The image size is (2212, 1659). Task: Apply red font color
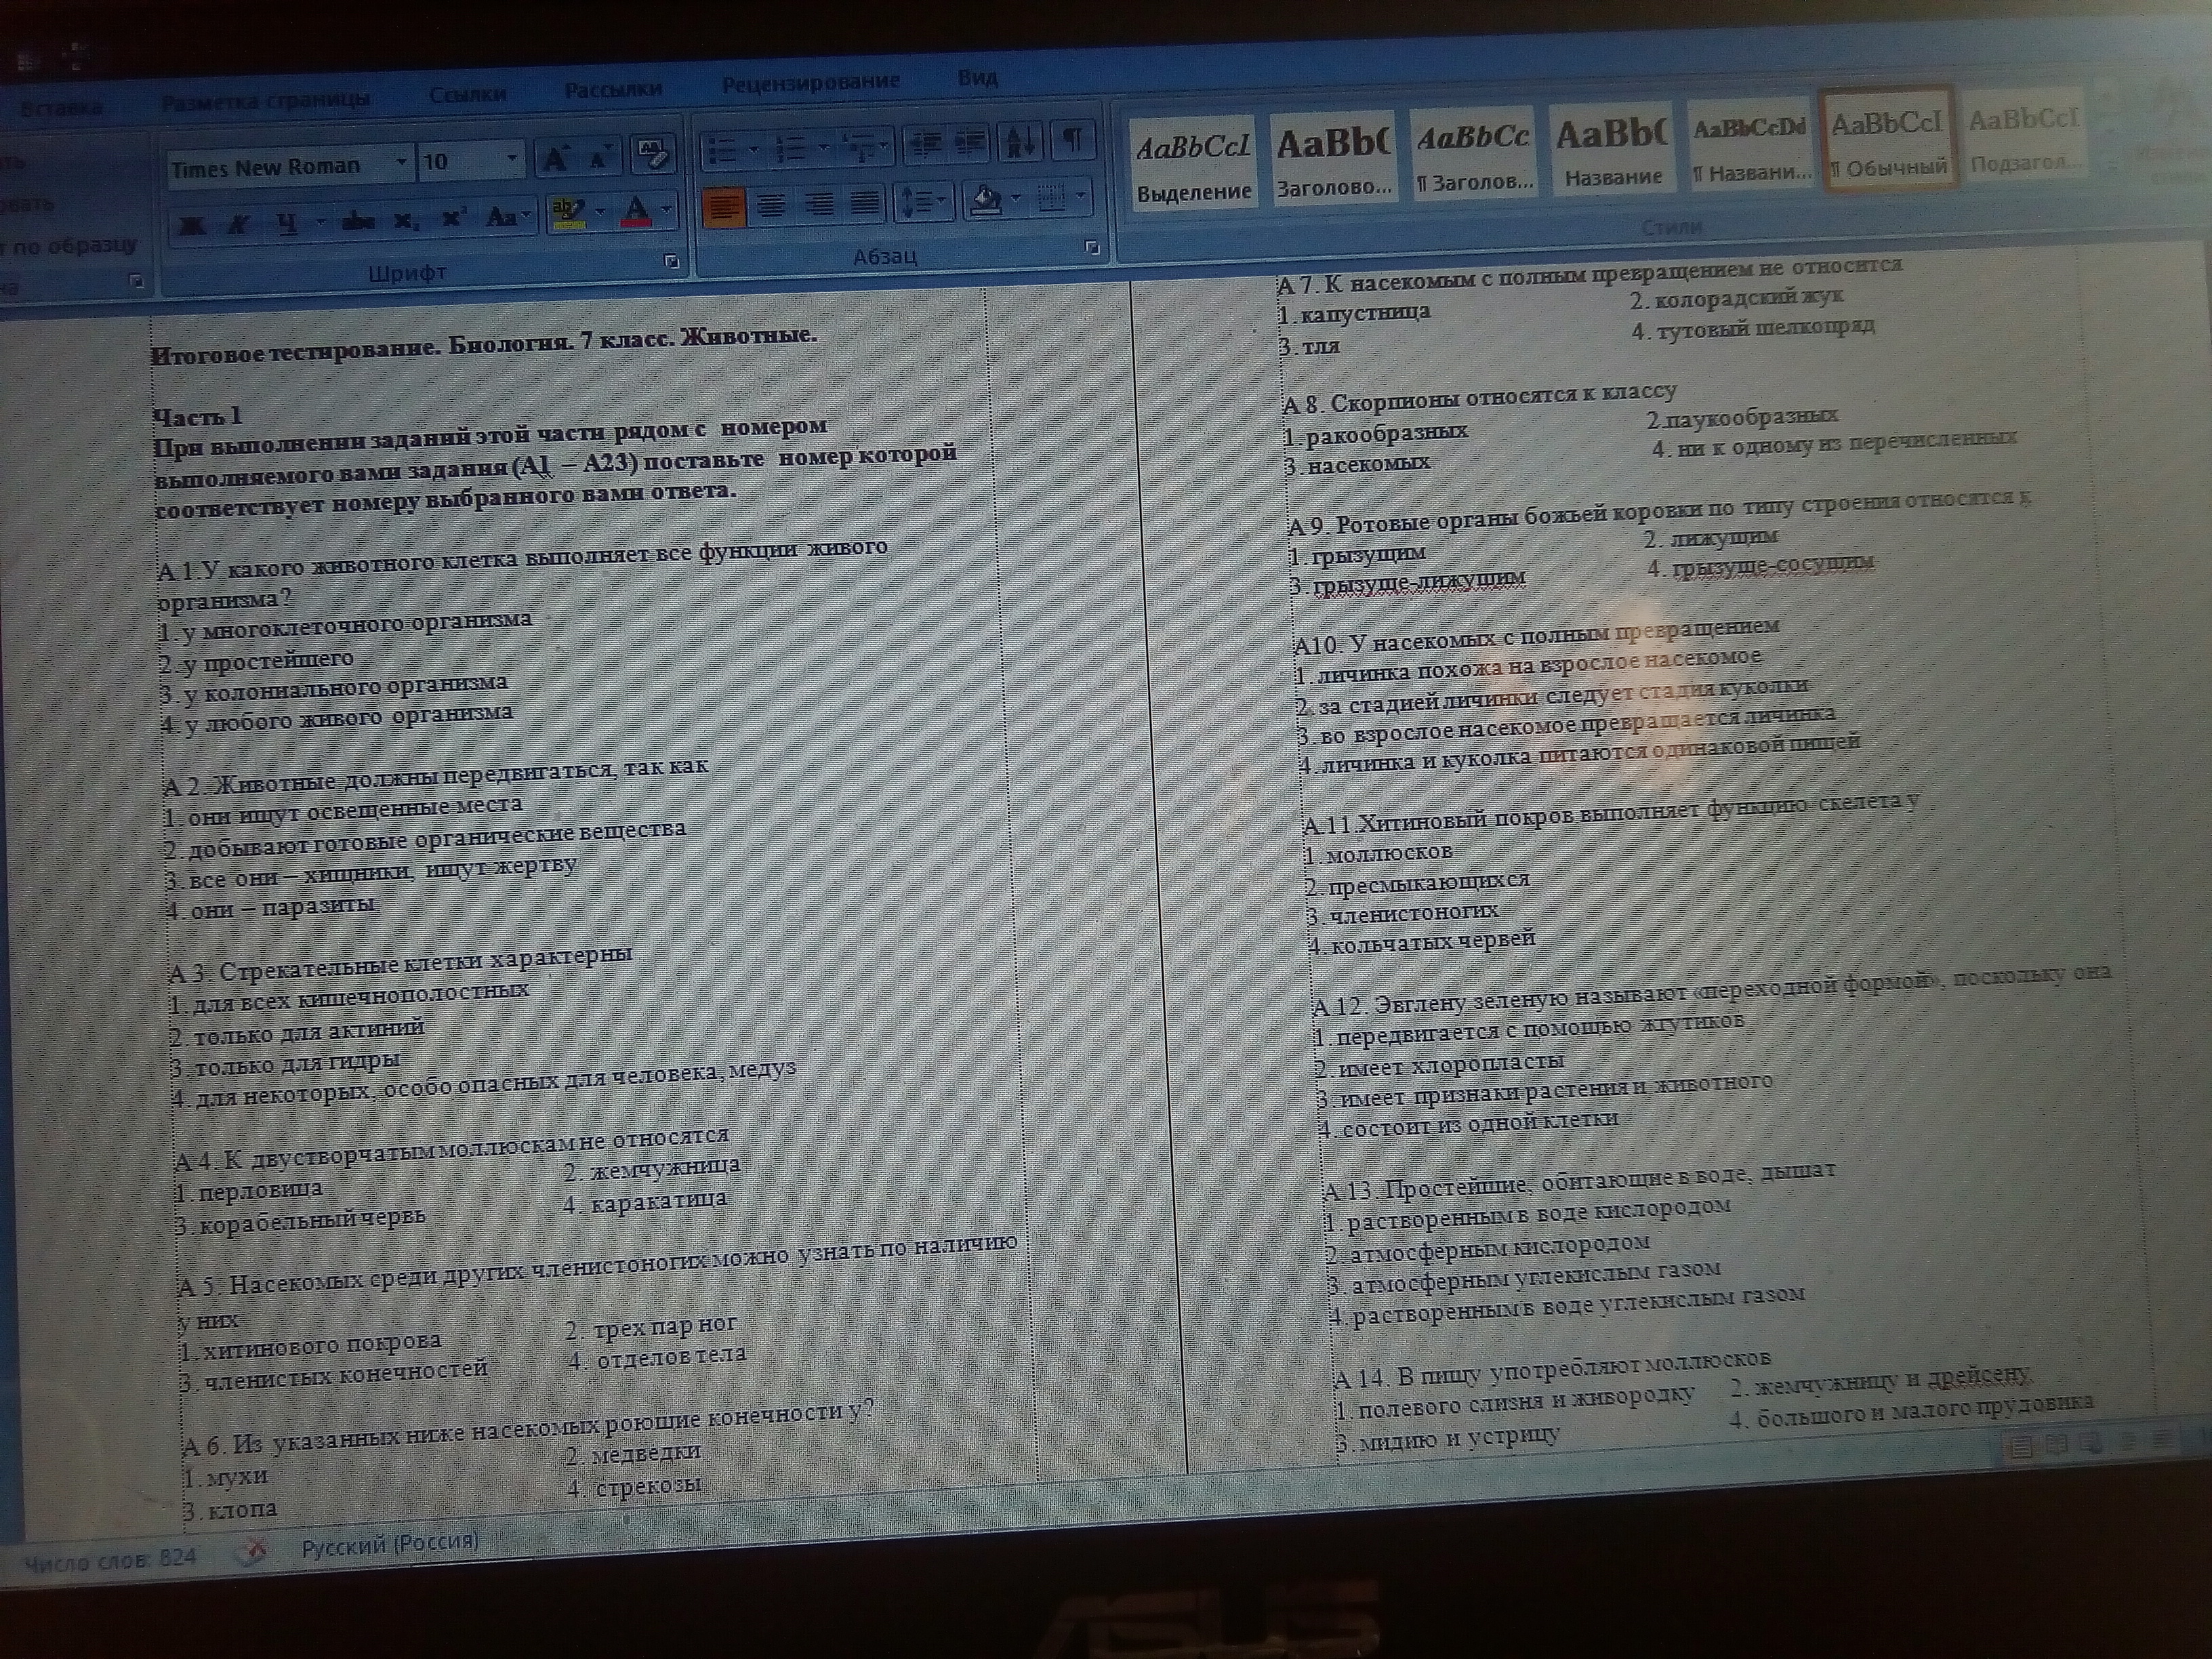tap(636, 211)
